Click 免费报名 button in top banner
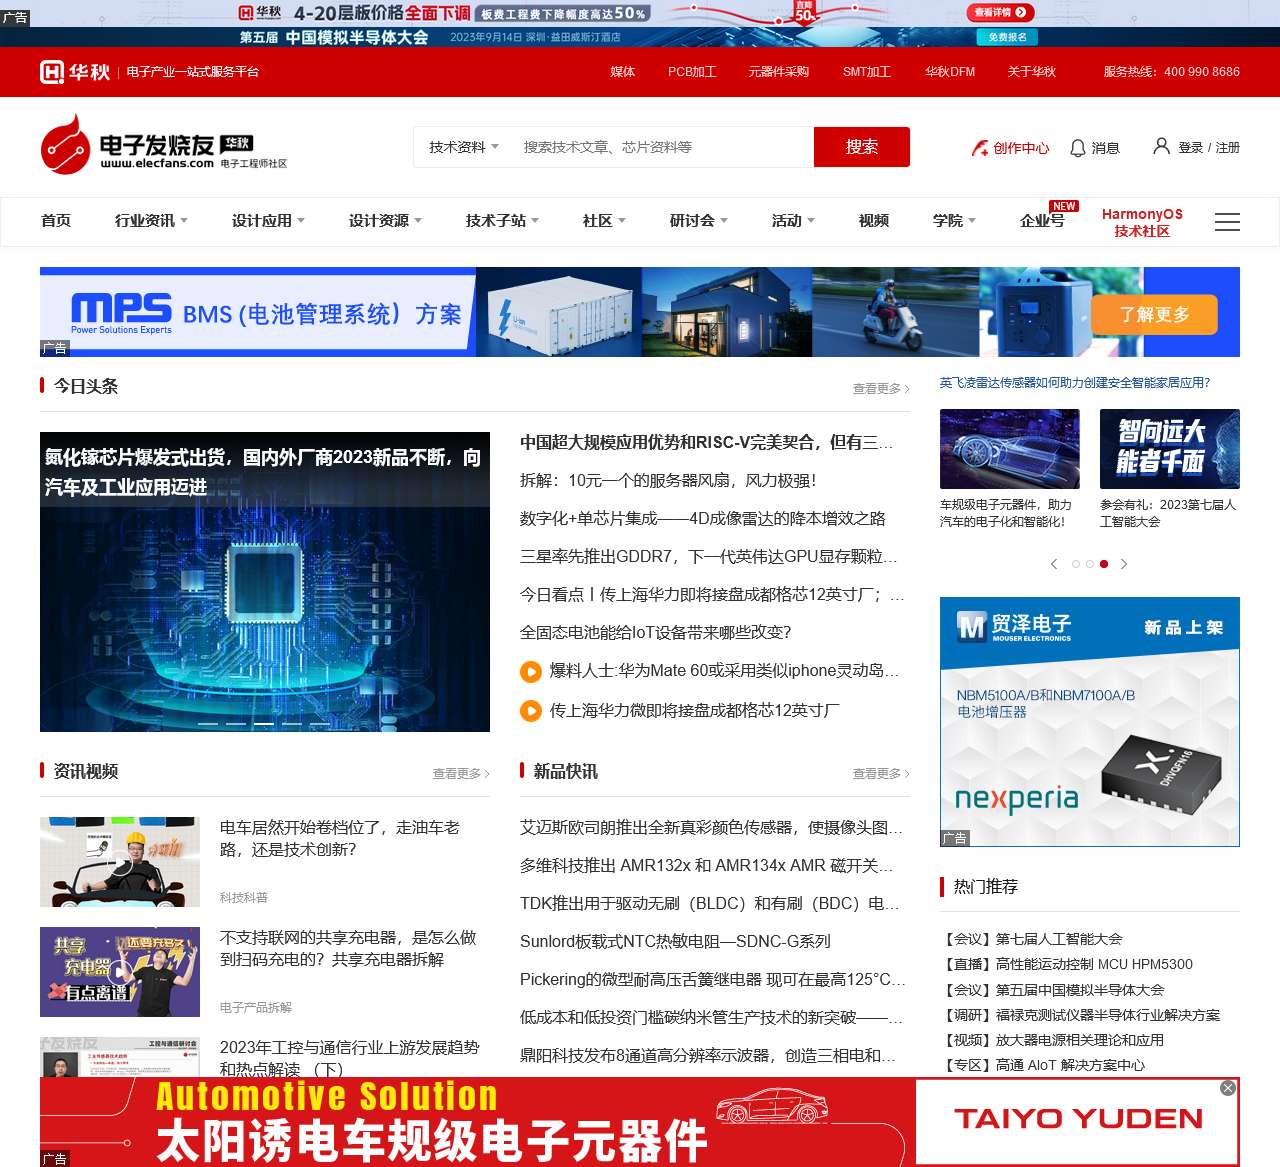This screenshot has height=1167, width=1280. click(1007, 37)
